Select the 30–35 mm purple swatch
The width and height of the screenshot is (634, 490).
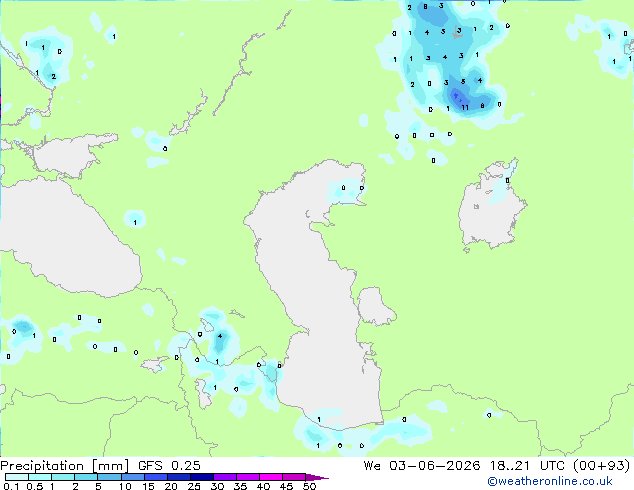pyautogui.click(x=225, y=477)
